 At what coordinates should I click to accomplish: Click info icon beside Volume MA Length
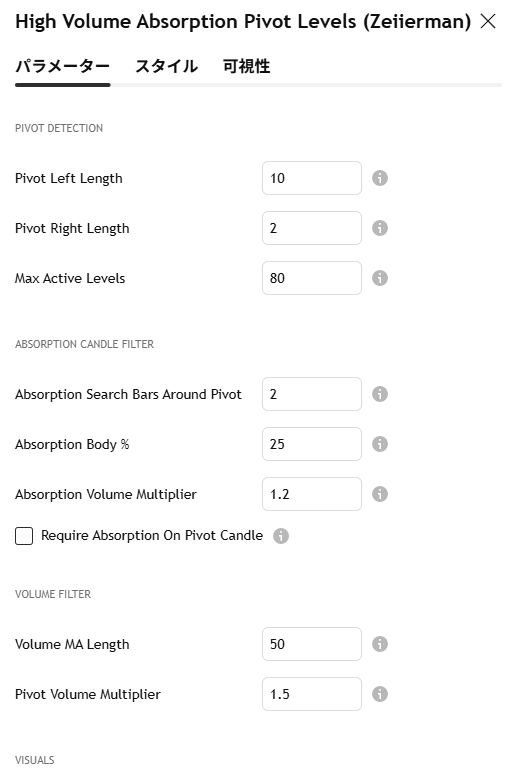pyautogui.click(x=379, y=644)
